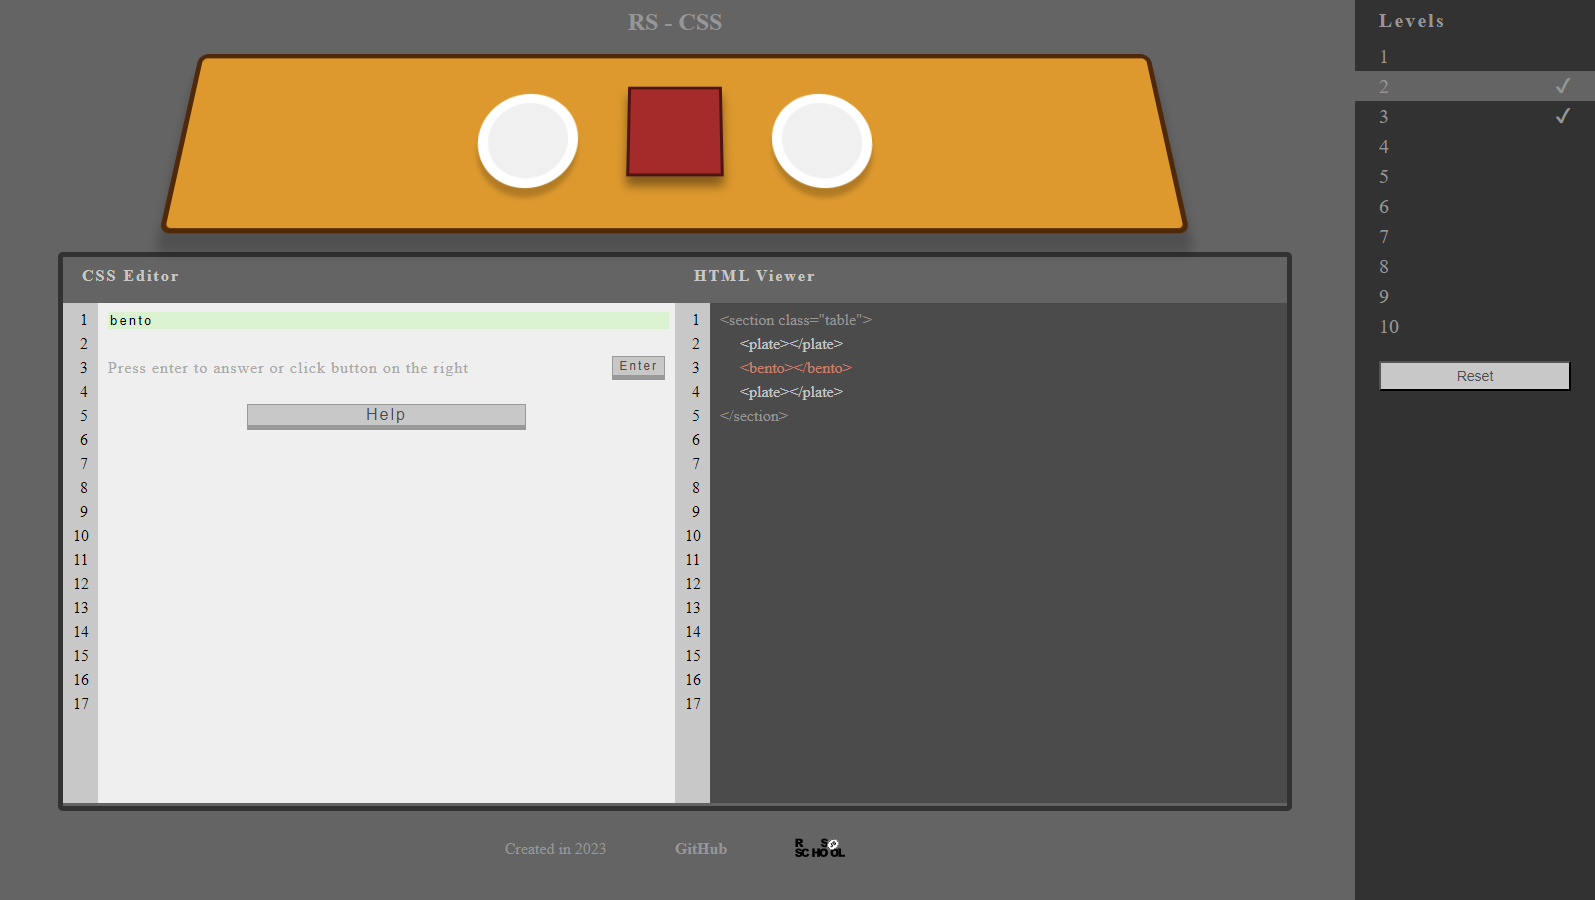
Task: Submit answer with the Enter button
Action: tap(638, 367)
